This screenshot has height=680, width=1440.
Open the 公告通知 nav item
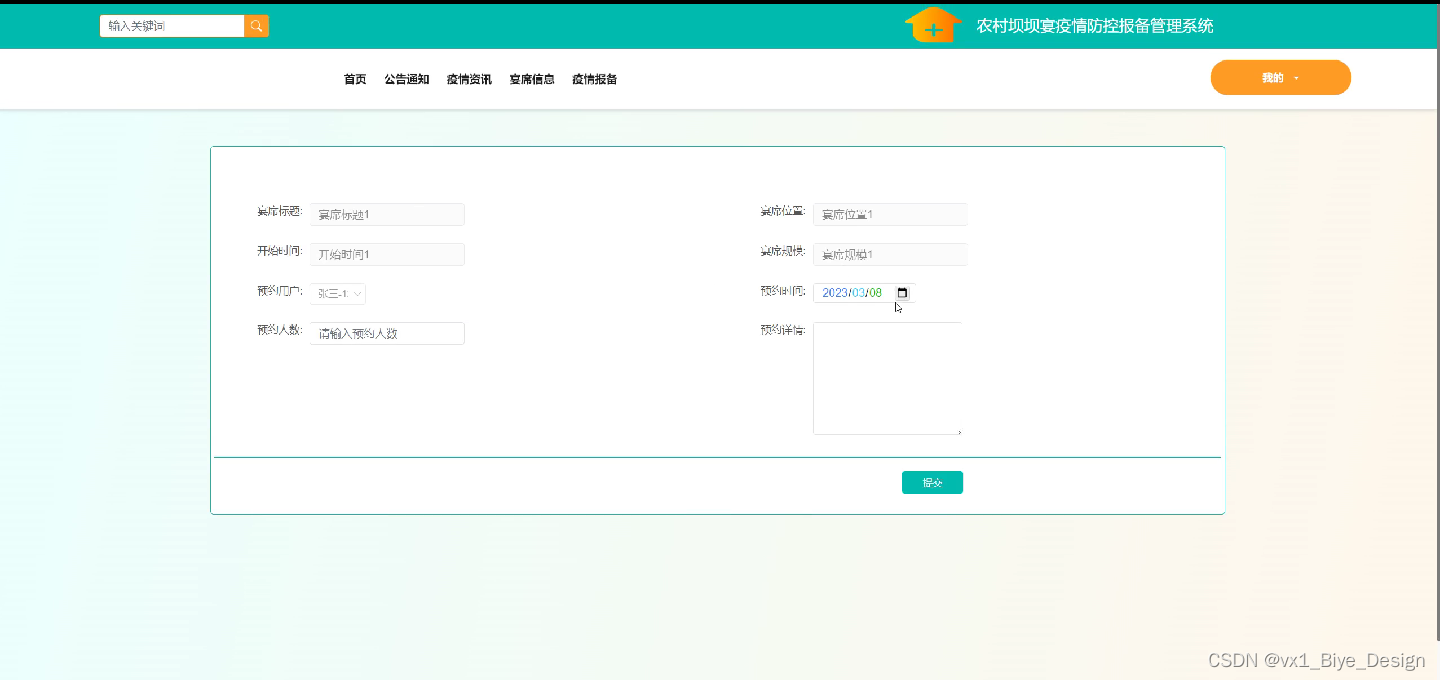tap(407, 79)
